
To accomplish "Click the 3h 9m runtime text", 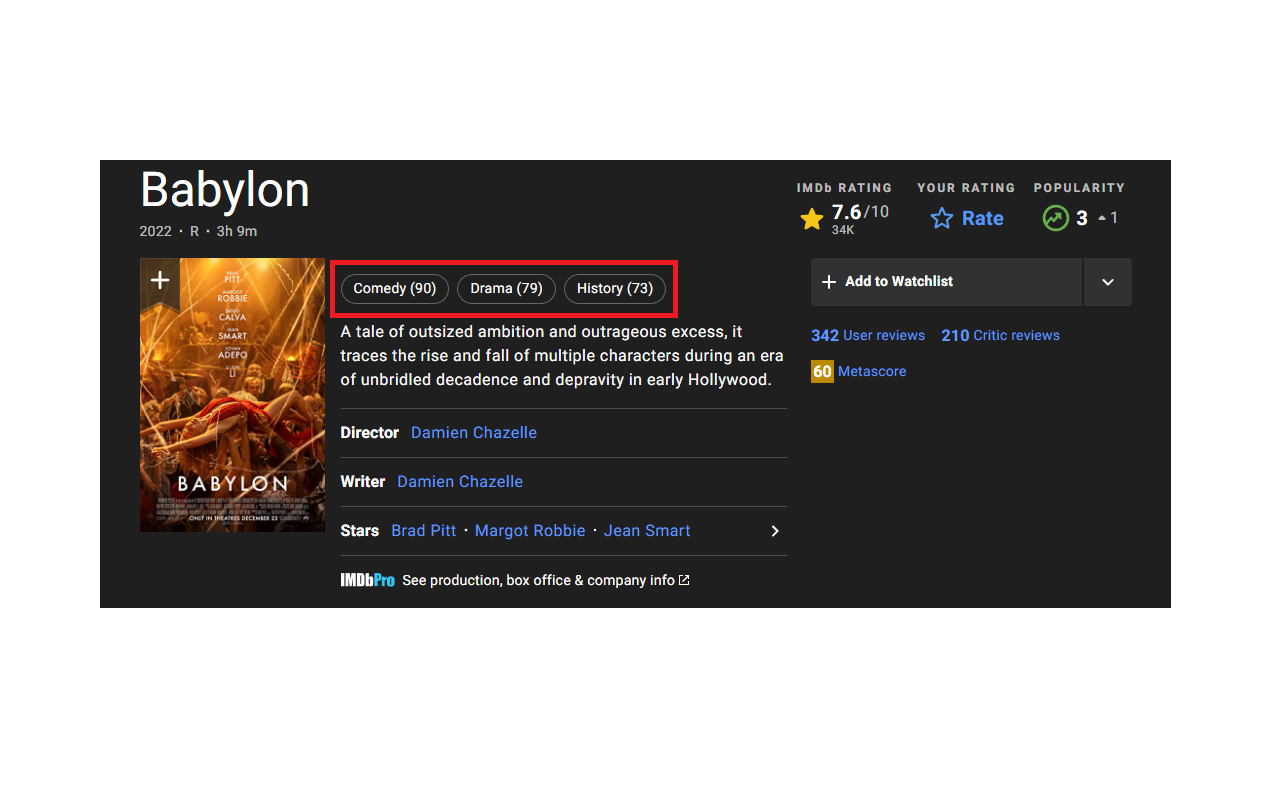I will [x=237, y=231].
